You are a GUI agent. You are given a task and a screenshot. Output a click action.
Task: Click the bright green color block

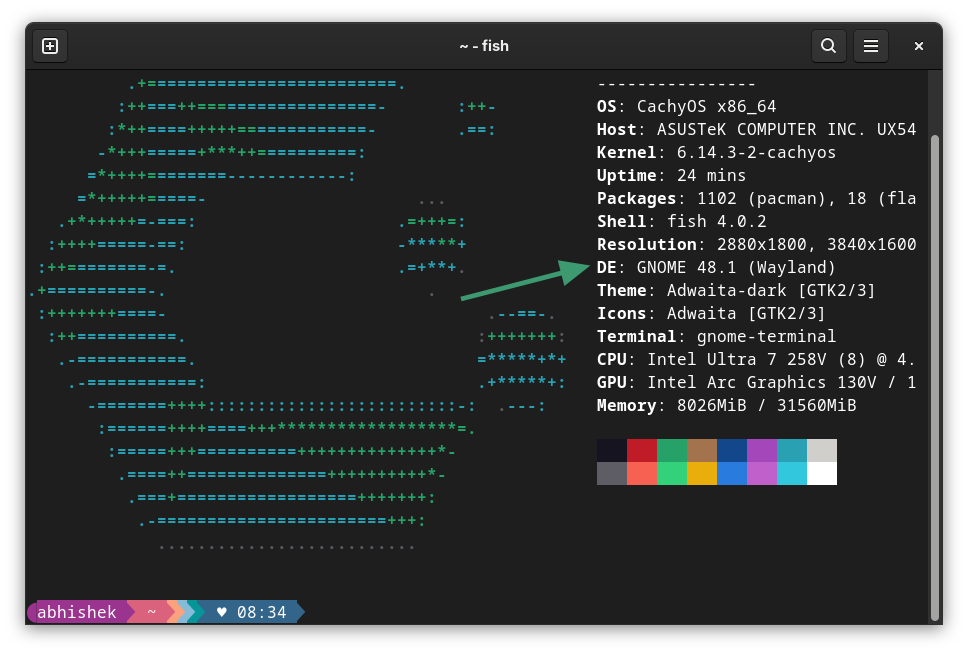tap(672, 473)
